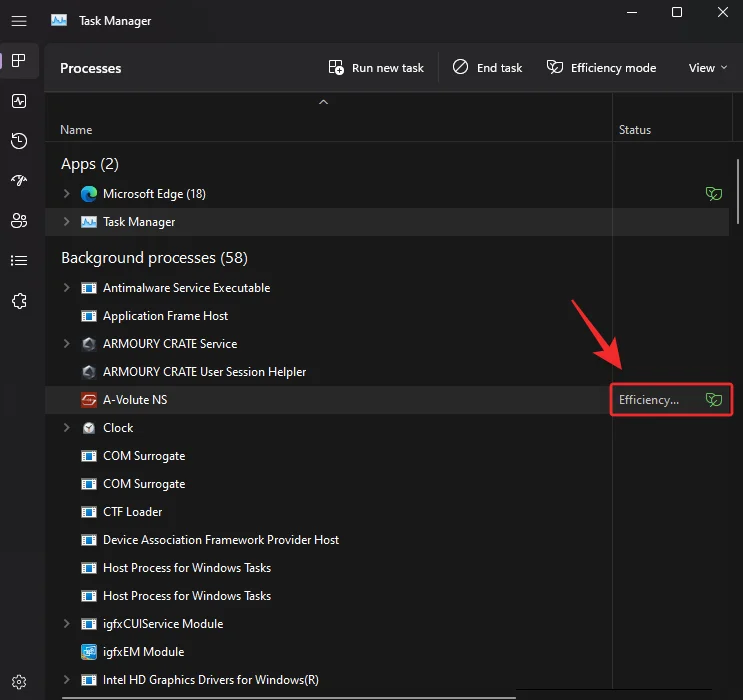The height and width of the screenshot is (700, 743).
Task: Open the Services page in the sidebar
Action: 19,301
